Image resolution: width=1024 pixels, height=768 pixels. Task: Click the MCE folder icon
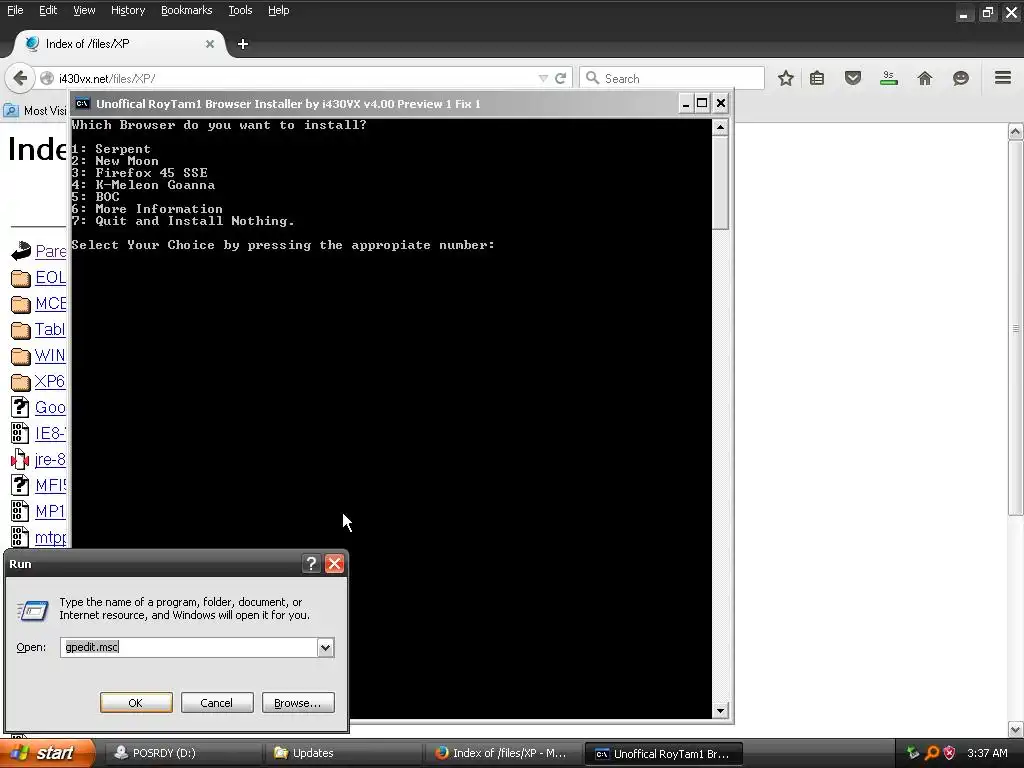(x=21, y=304)
